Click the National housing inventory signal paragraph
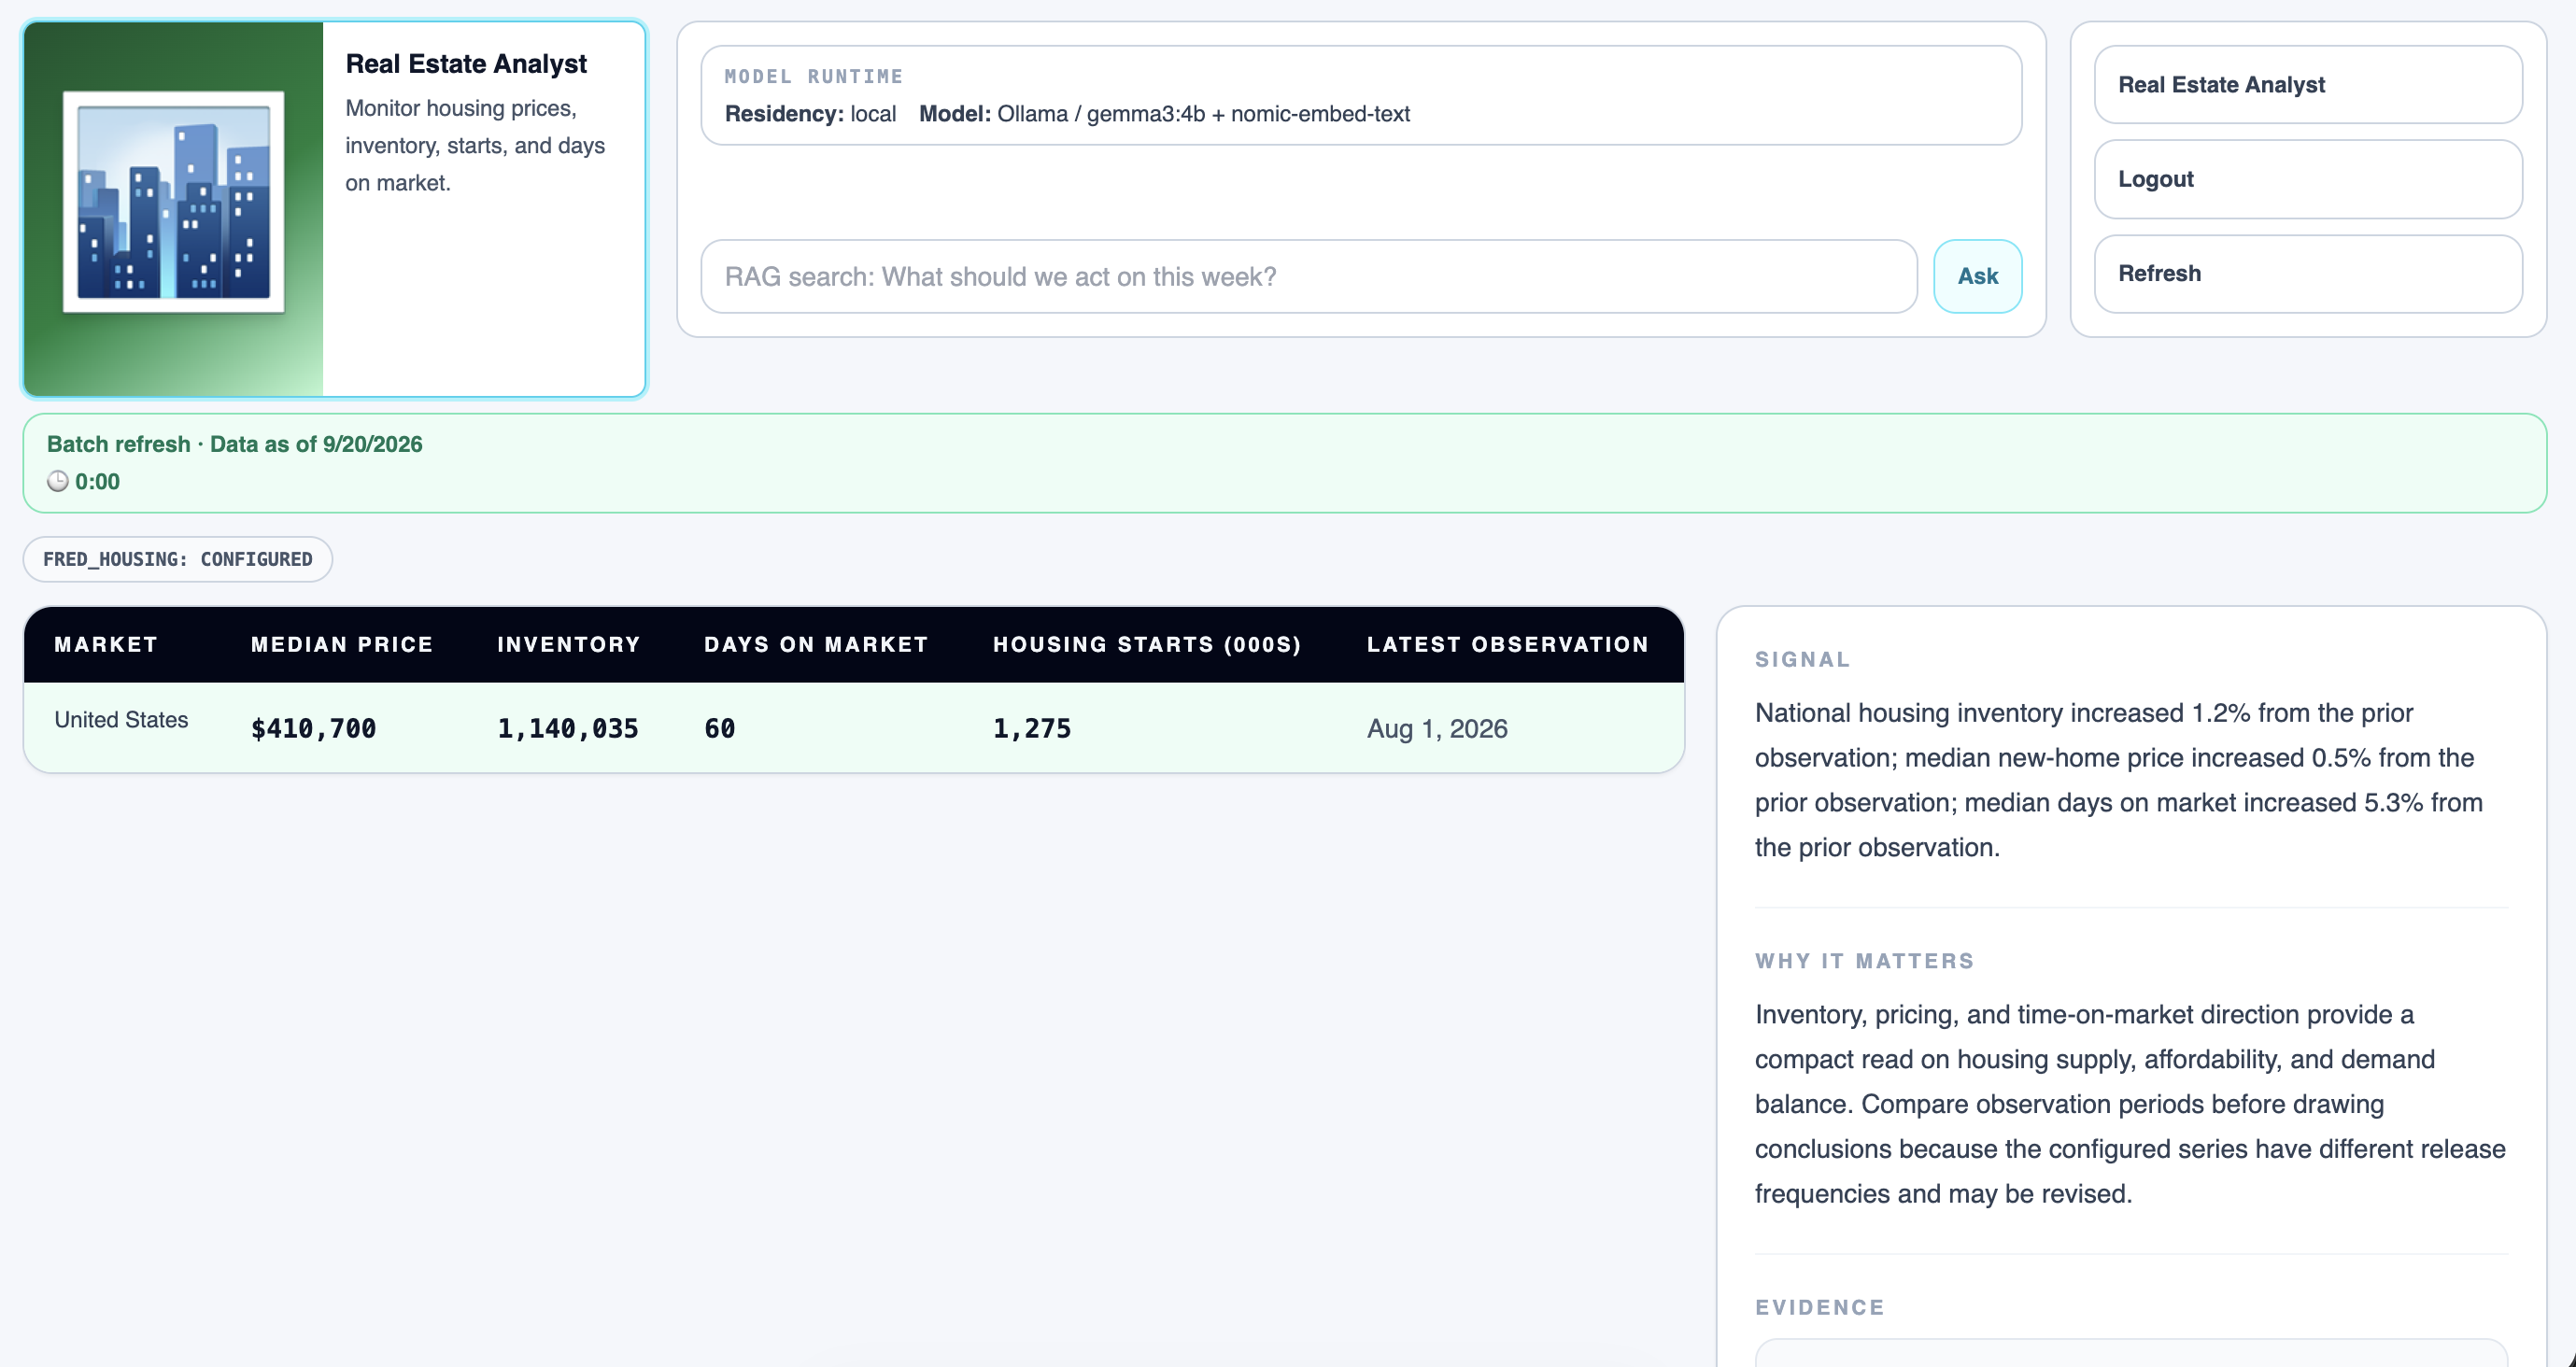 coord(2119,780)
